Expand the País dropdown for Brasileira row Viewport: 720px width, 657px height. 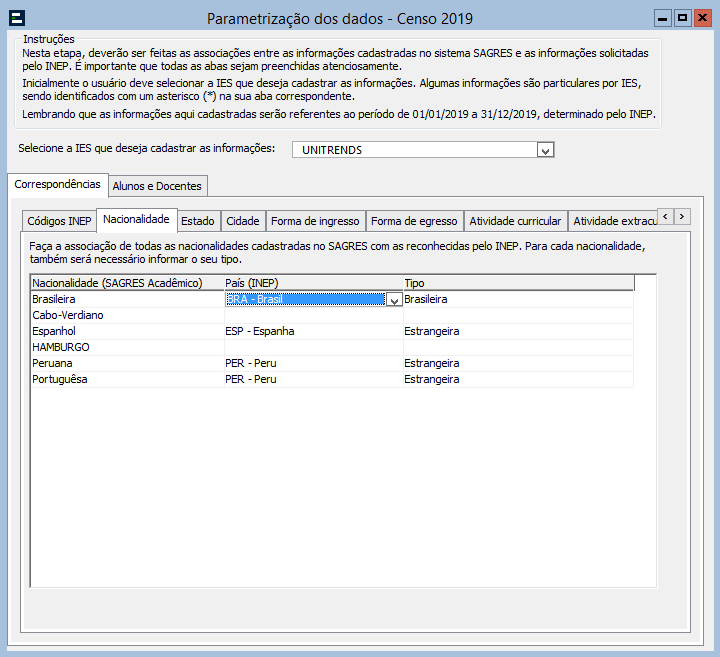point(394,300)
